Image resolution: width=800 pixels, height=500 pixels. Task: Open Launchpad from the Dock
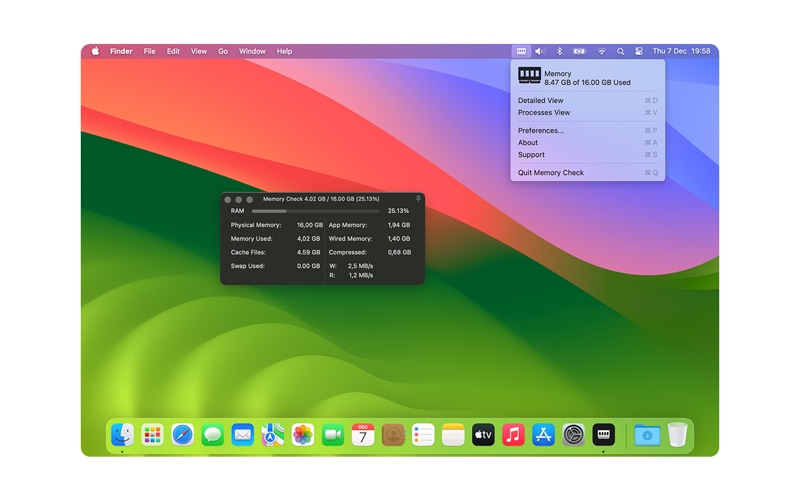coord(152,435)
